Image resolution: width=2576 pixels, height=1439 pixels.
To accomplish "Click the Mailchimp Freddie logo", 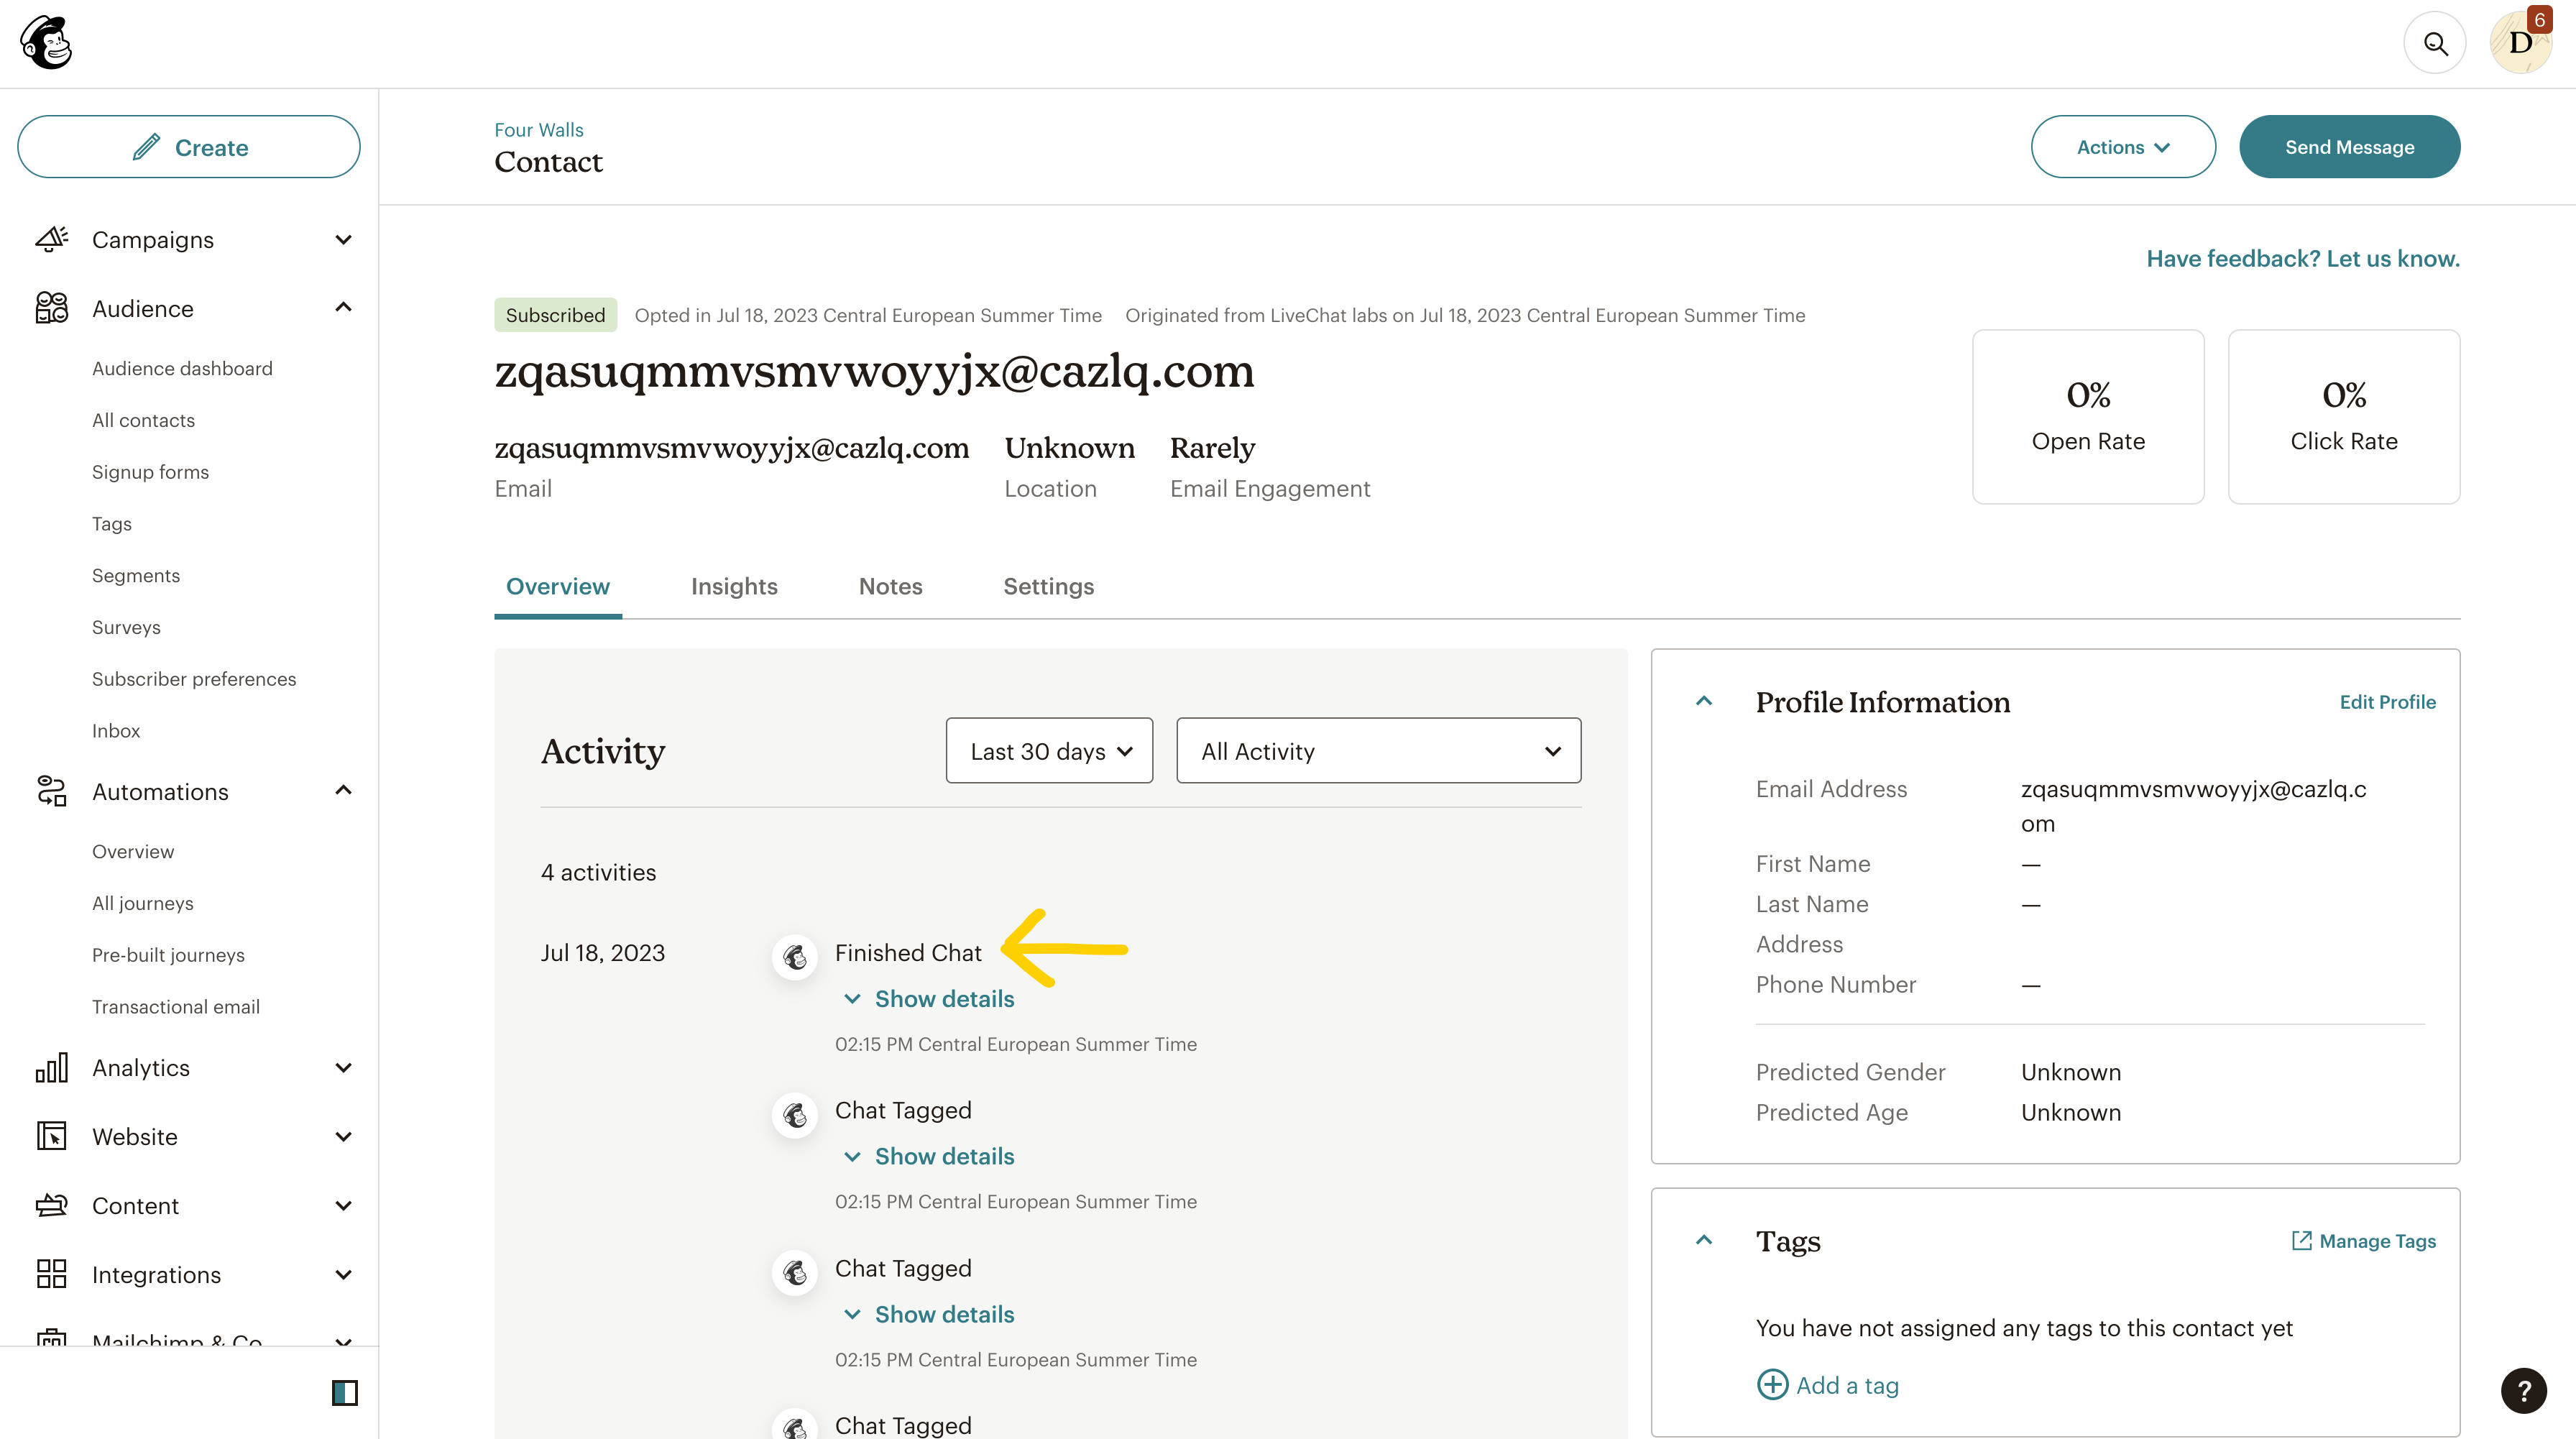I will [x=46, y=43].
